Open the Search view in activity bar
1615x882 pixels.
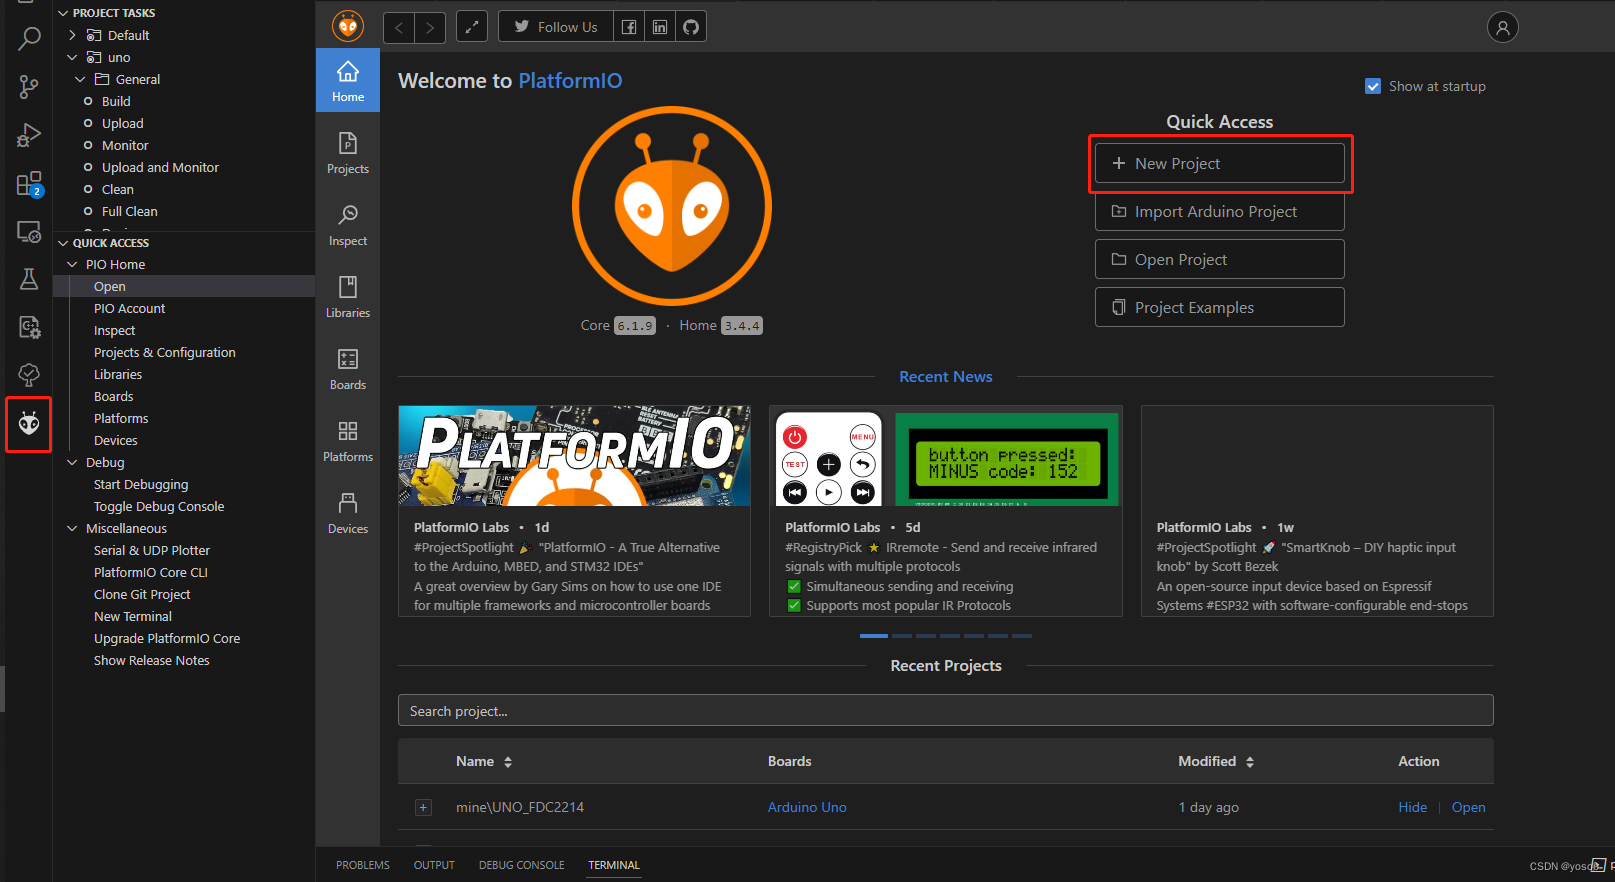pos(29,39)
